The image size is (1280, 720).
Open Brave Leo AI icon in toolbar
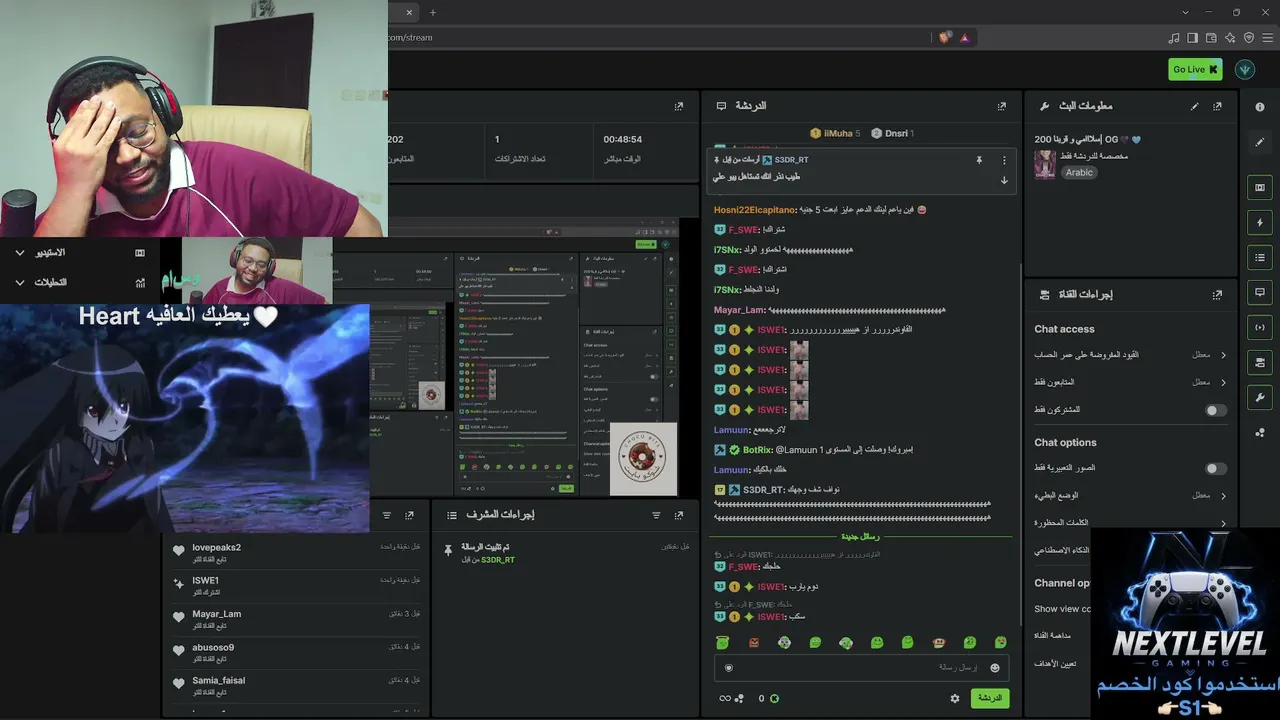(1230, 37)
